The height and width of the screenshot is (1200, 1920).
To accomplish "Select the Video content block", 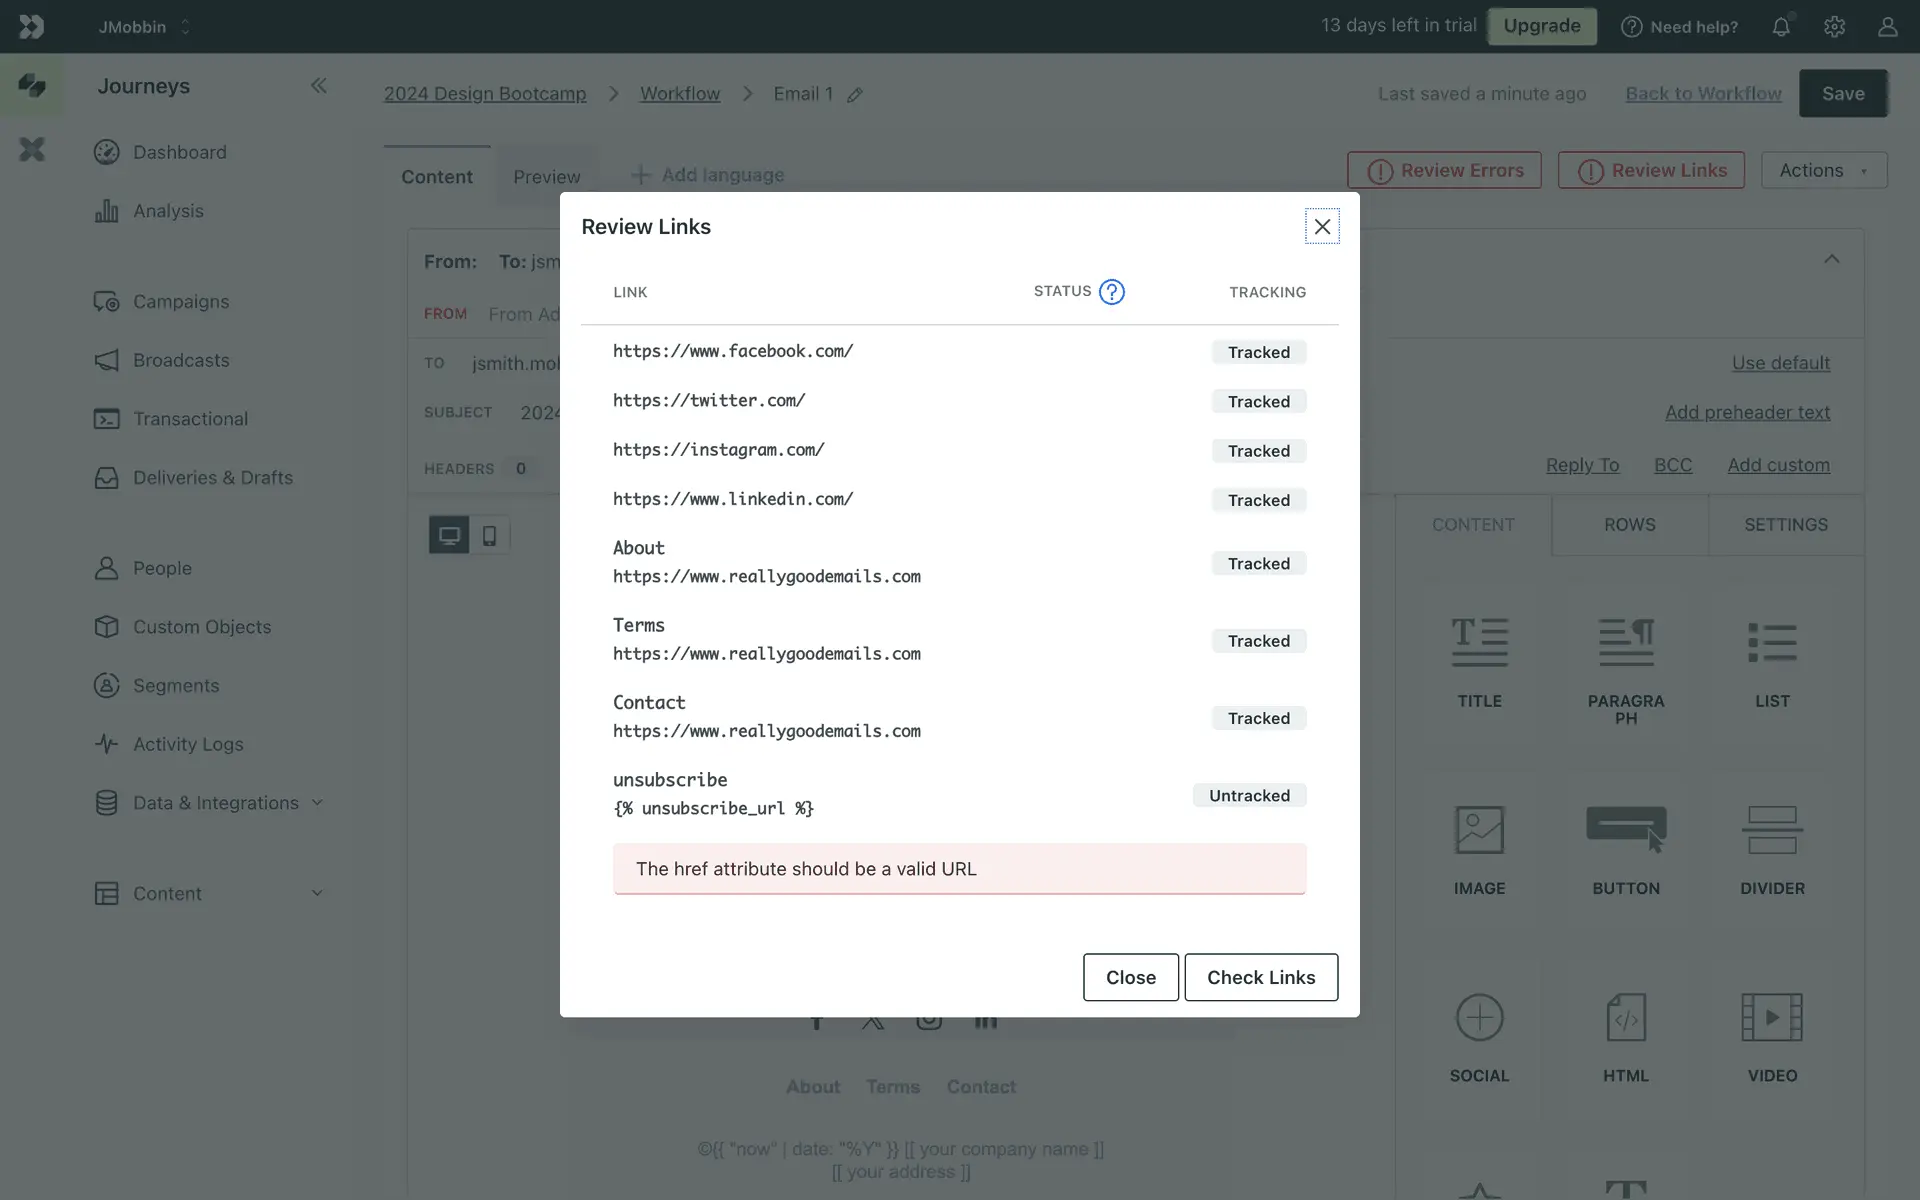I will click(x=1772, y=1036).
